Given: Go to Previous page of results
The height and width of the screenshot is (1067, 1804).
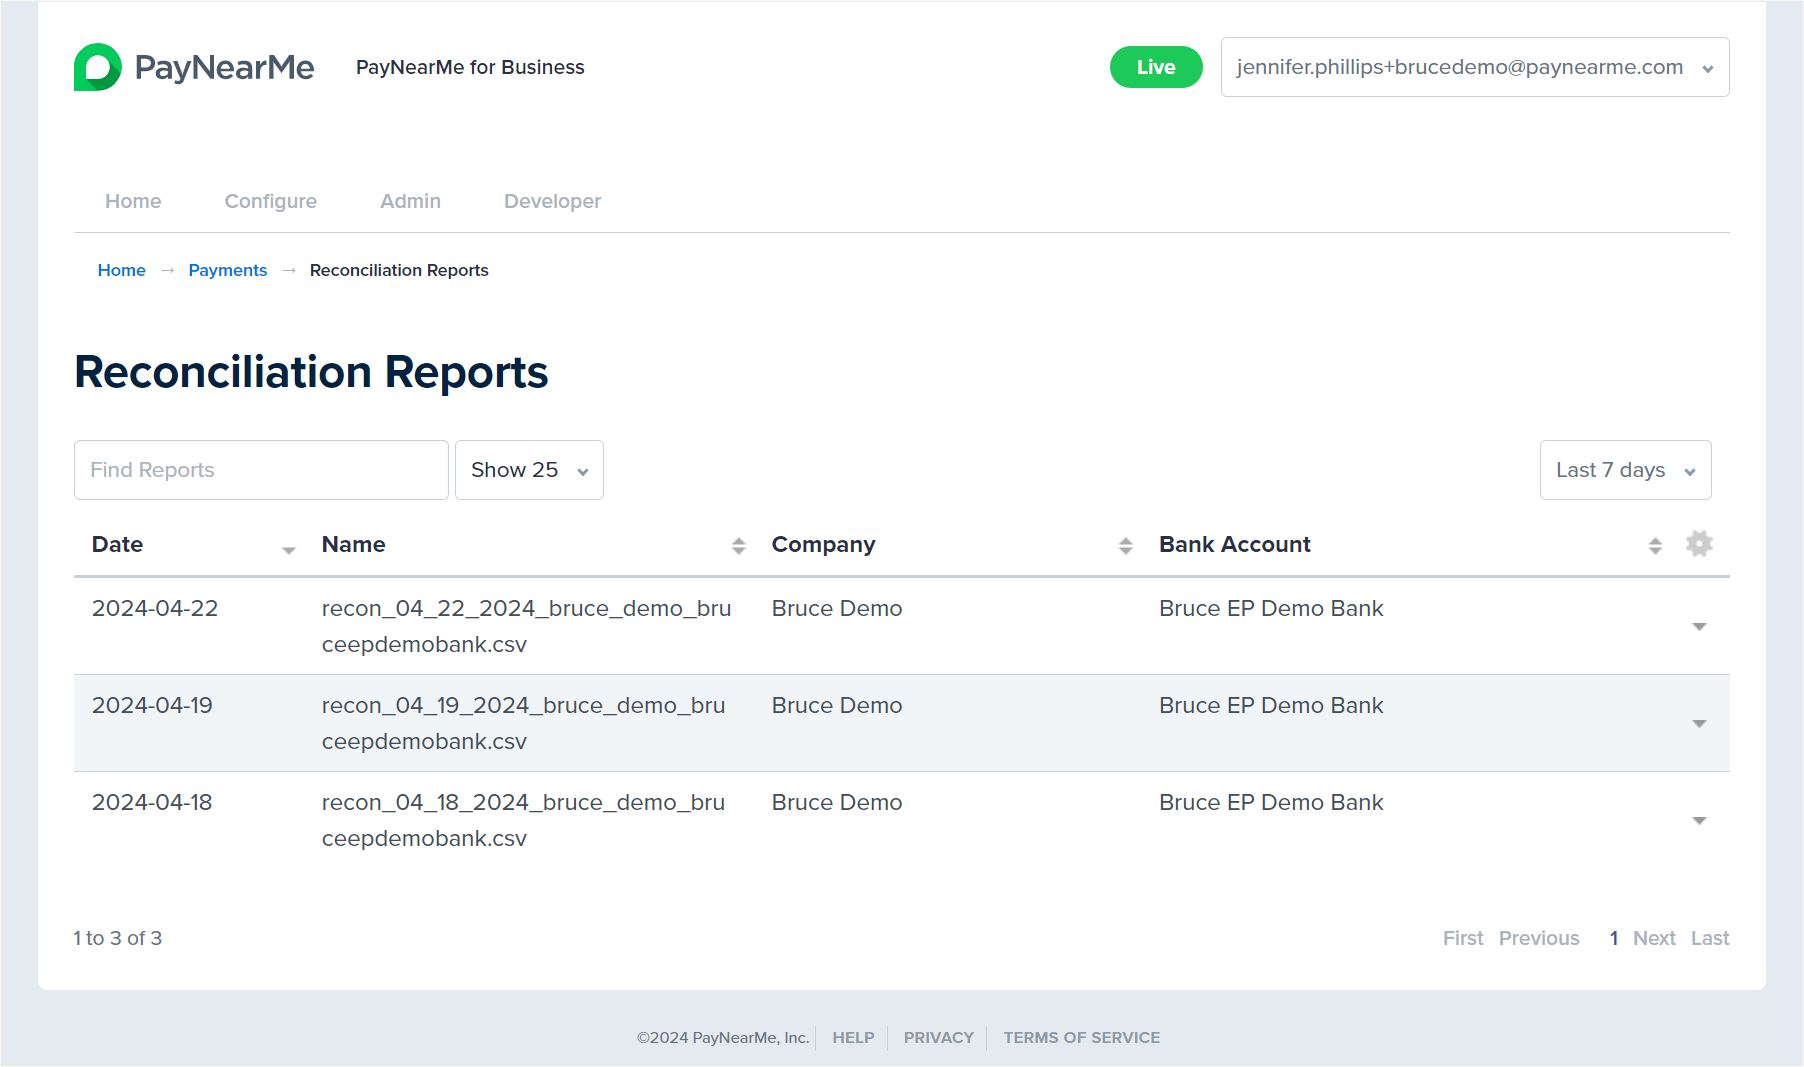Looking at the screenshot, I should click(1539, 938).
